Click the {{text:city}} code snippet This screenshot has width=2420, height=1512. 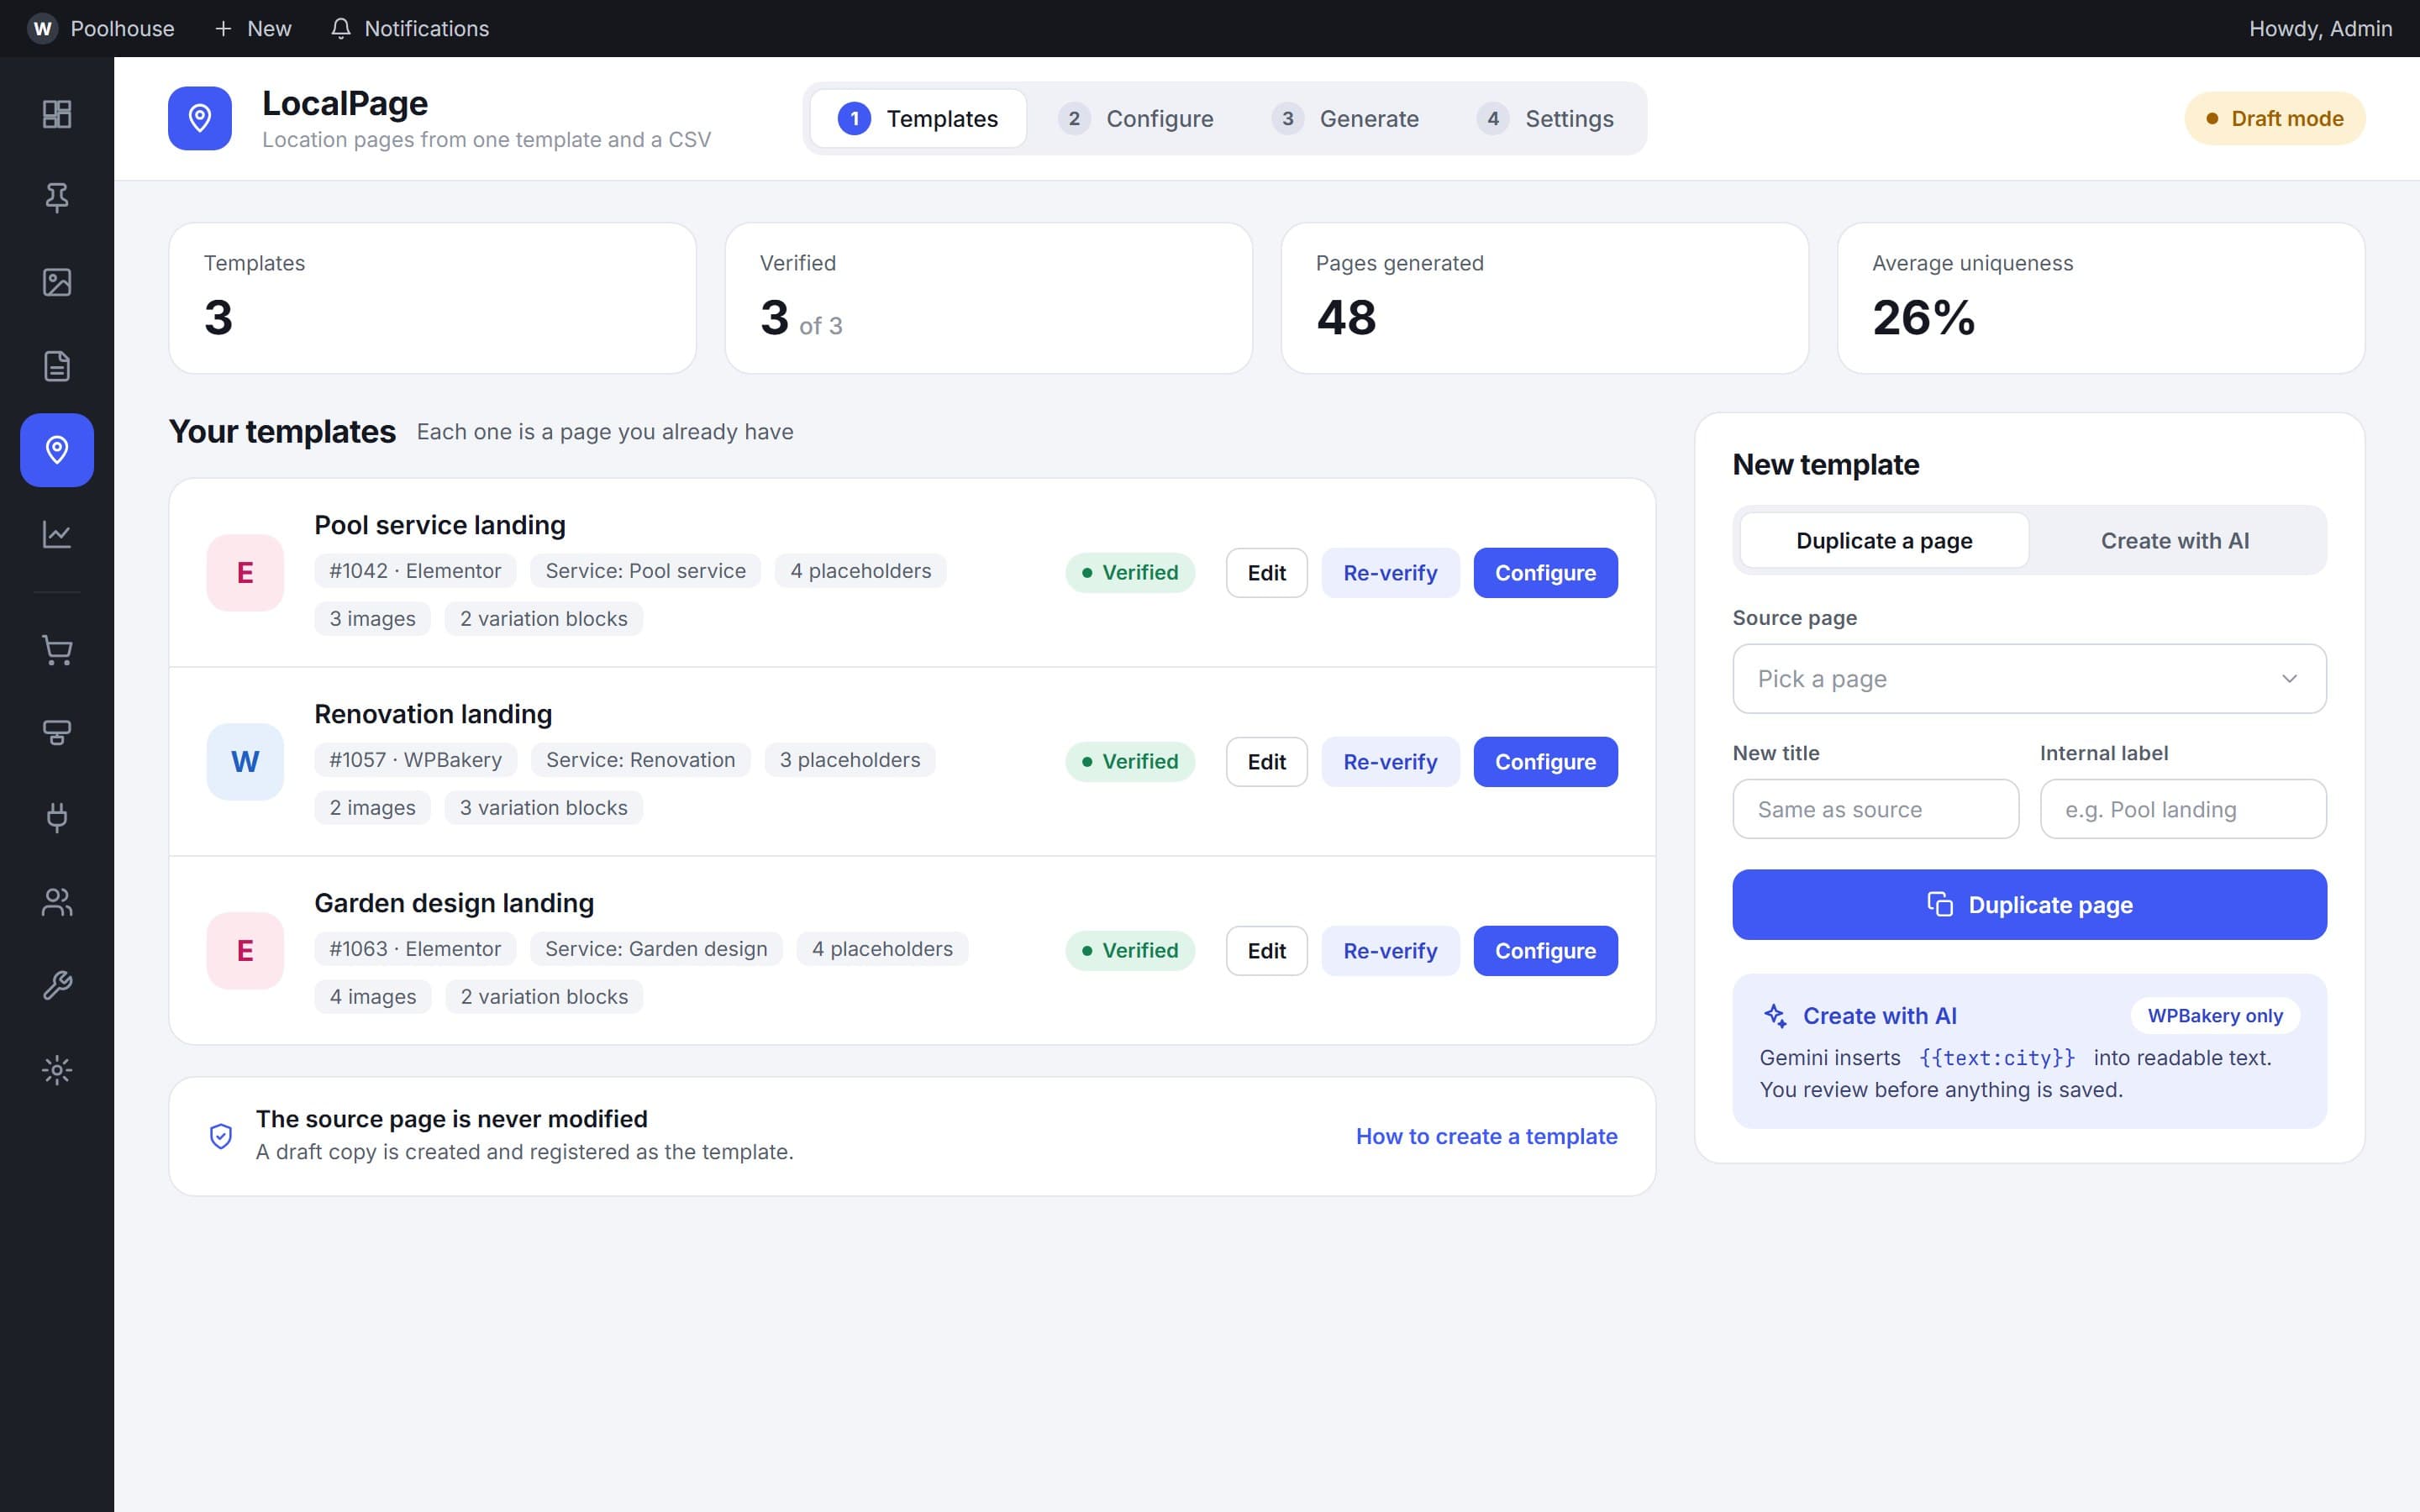(1997, 1058)
